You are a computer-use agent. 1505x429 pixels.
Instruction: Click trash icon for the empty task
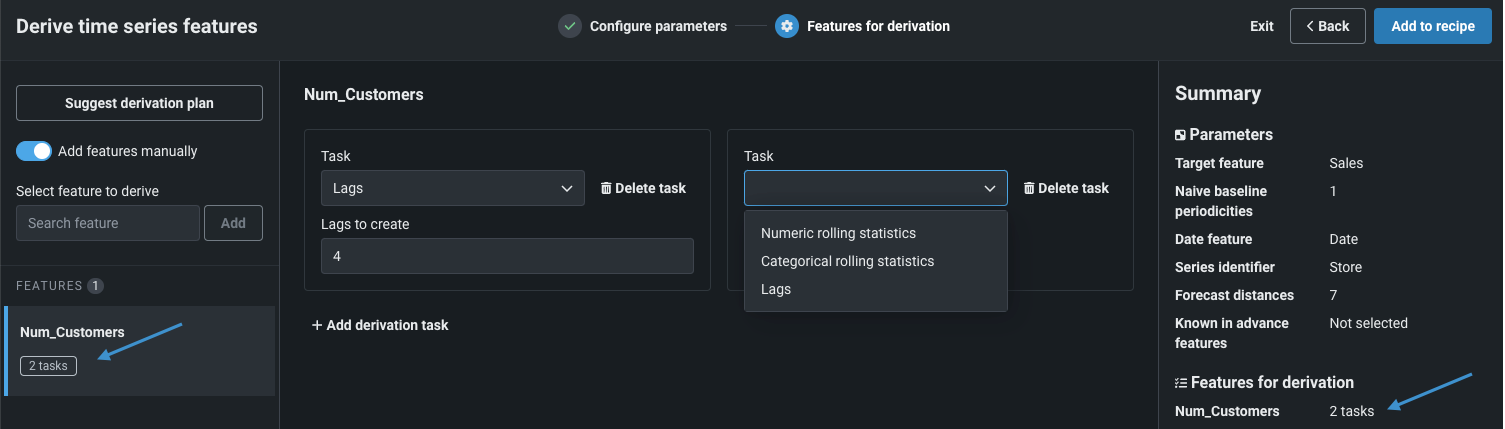click(1029, 188)
